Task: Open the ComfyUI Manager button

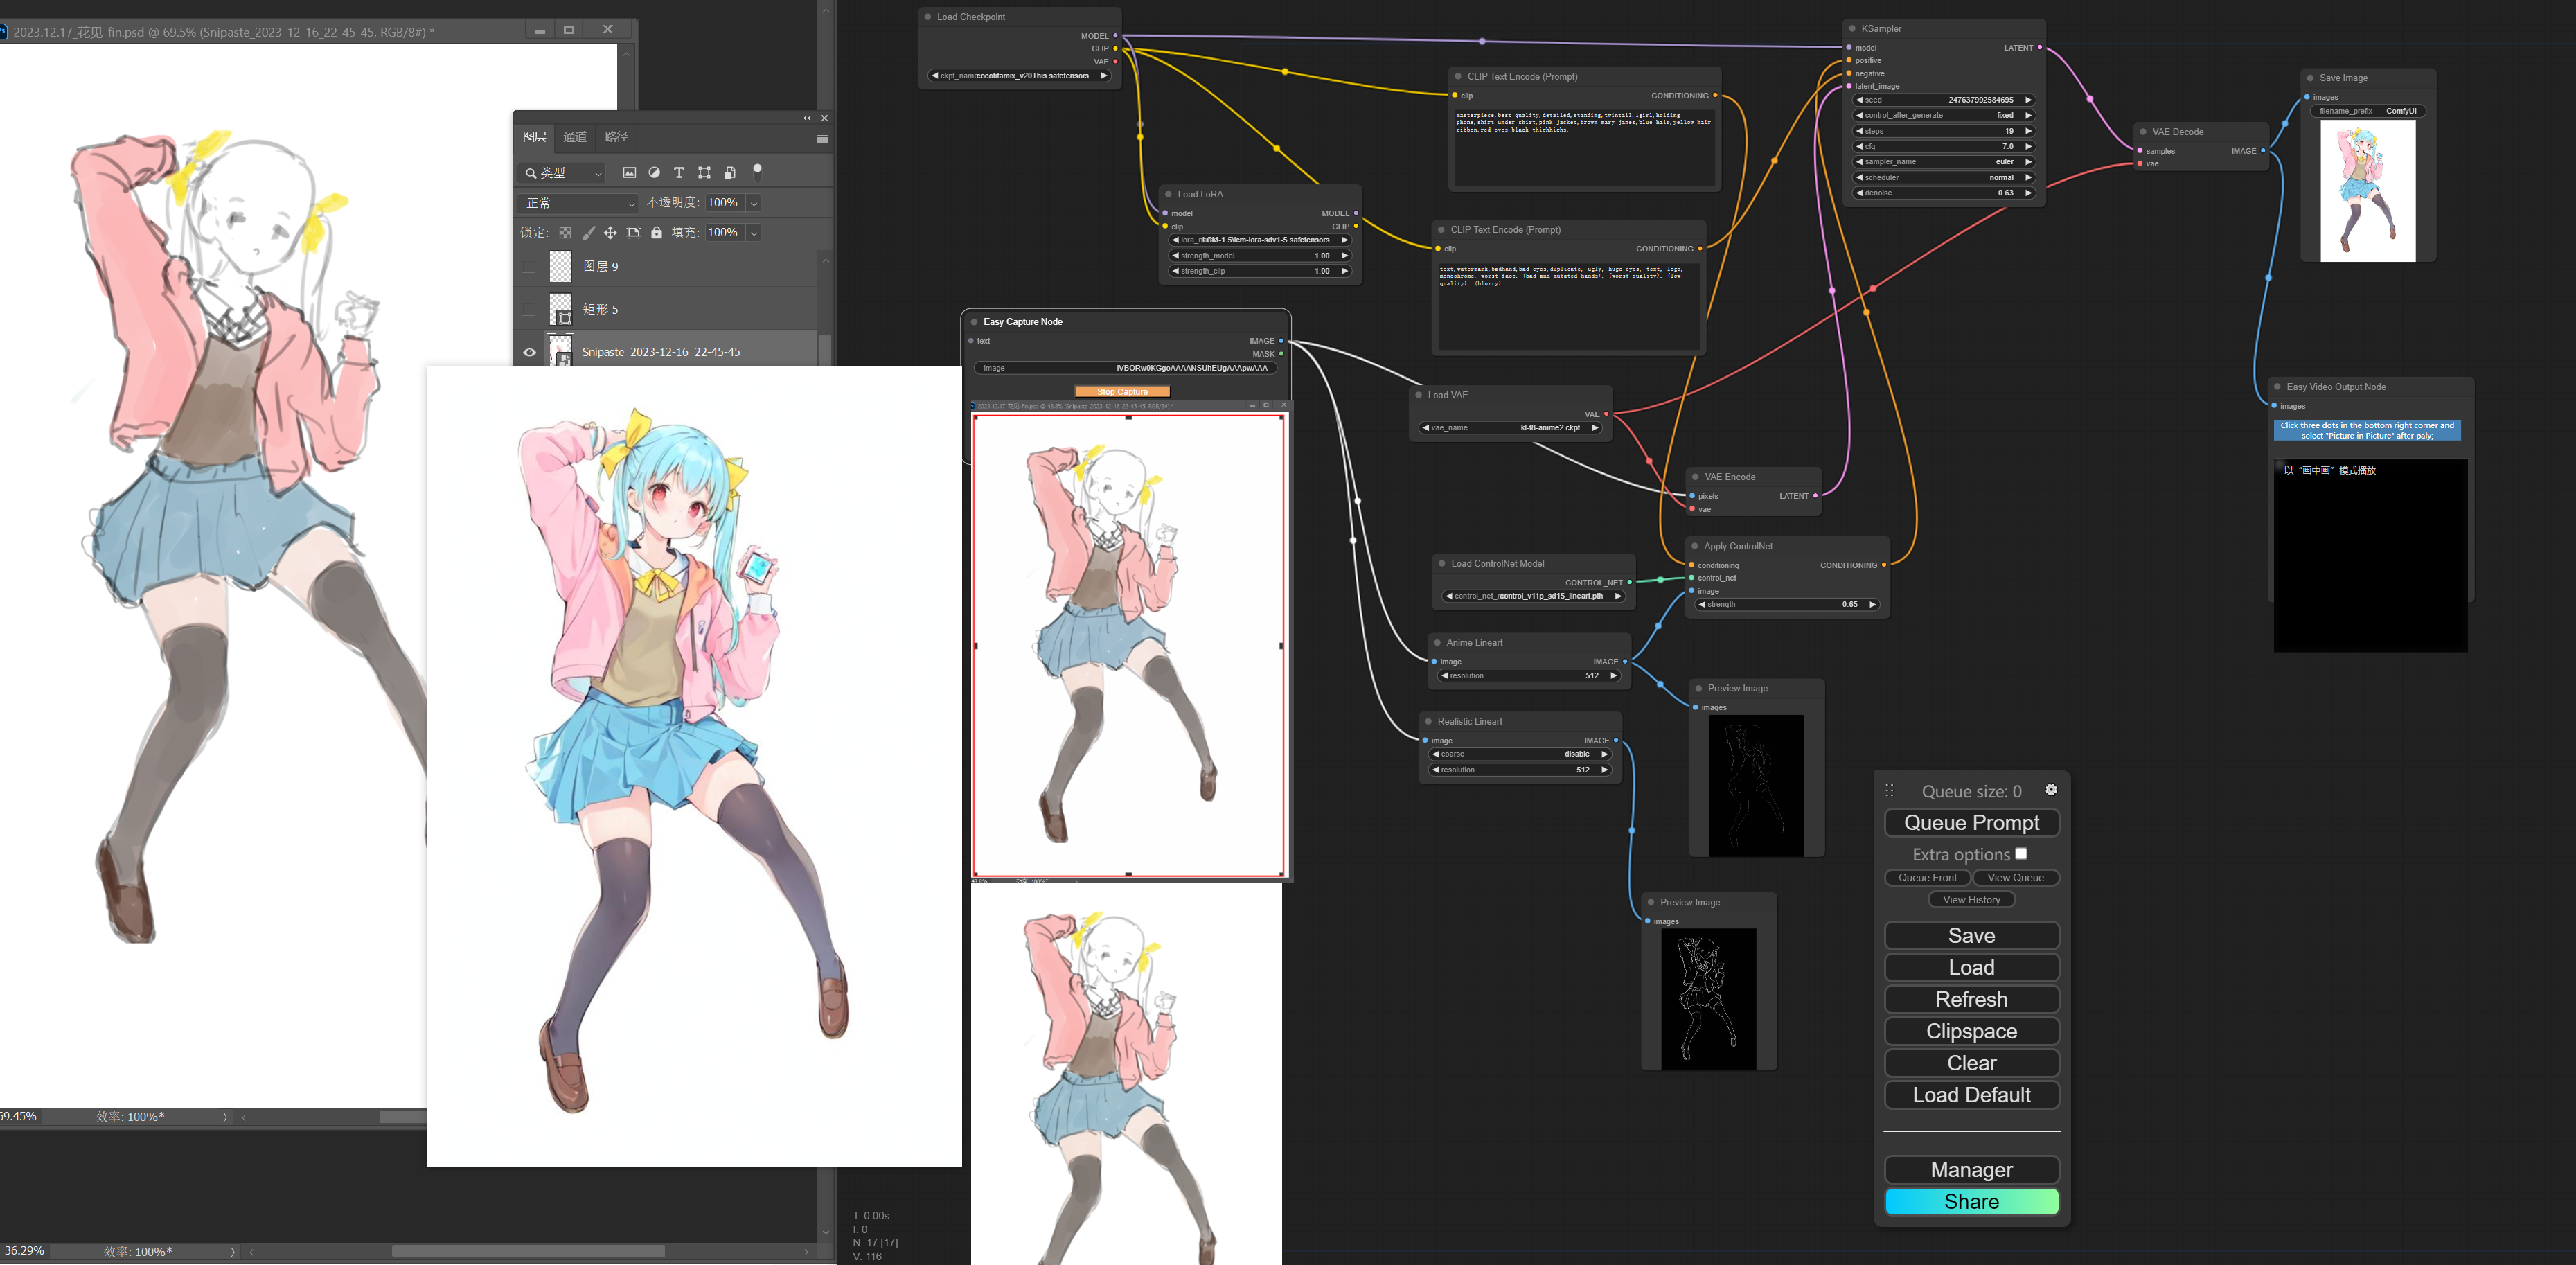Action: [1971, 1170]
